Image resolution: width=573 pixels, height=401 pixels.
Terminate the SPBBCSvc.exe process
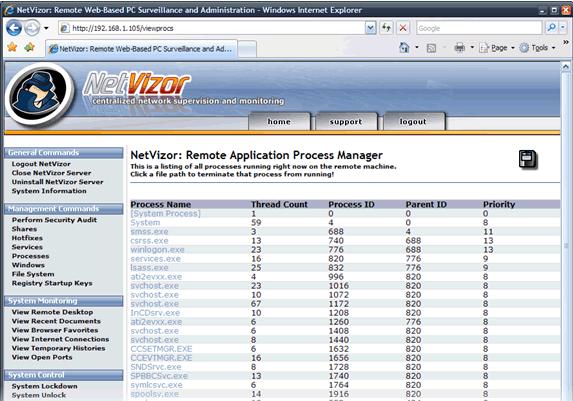click(x=159, y=376)
